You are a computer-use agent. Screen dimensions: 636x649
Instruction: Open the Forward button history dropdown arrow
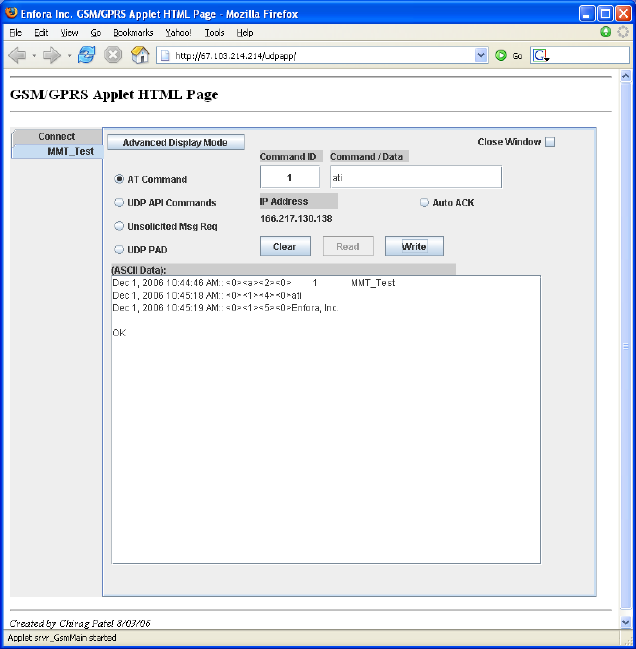[x=69, y=55]
